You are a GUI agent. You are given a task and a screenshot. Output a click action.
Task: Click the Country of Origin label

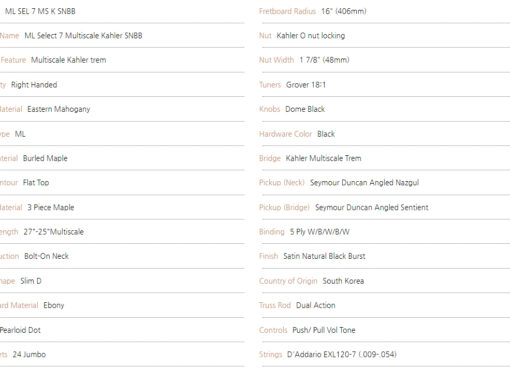(288, 281)
